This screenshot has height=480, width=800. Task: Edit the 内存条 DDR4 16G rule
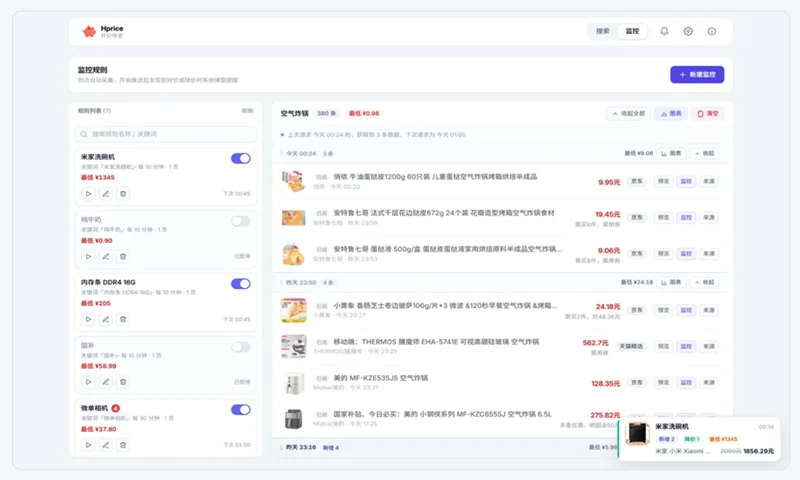point(106,319)
